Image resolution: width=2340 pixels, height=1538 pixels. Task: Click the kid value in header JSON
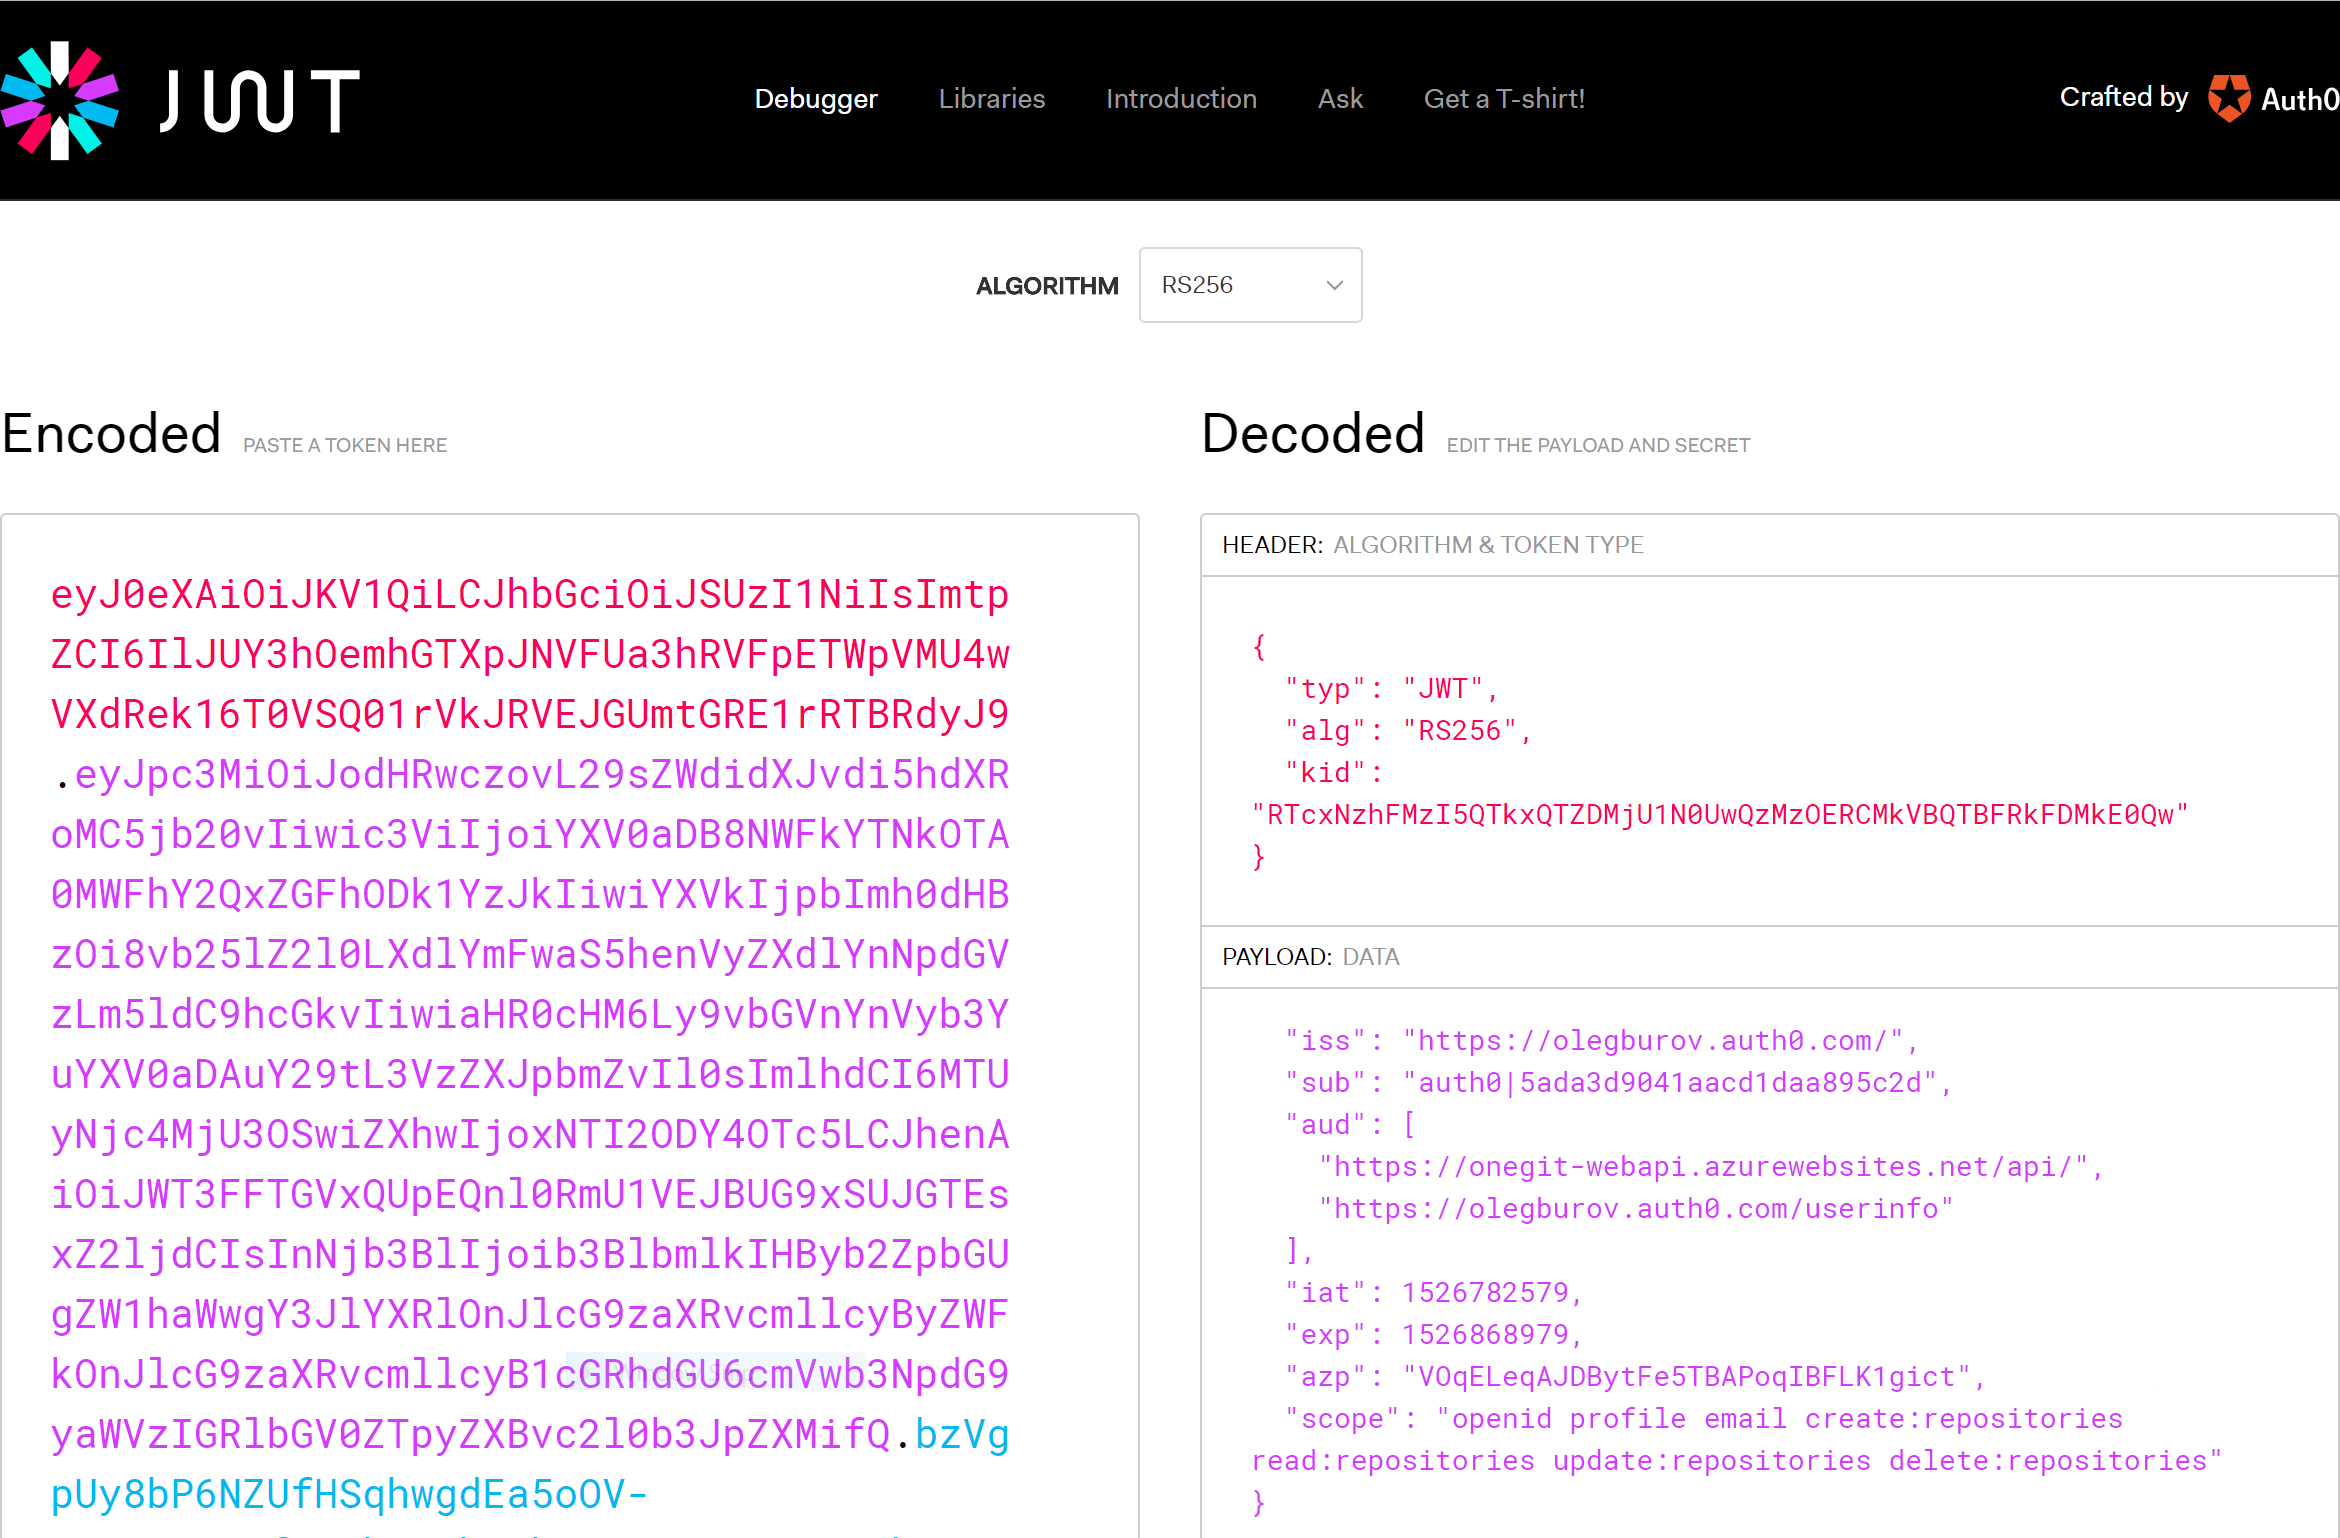[x=1720, y=815]
